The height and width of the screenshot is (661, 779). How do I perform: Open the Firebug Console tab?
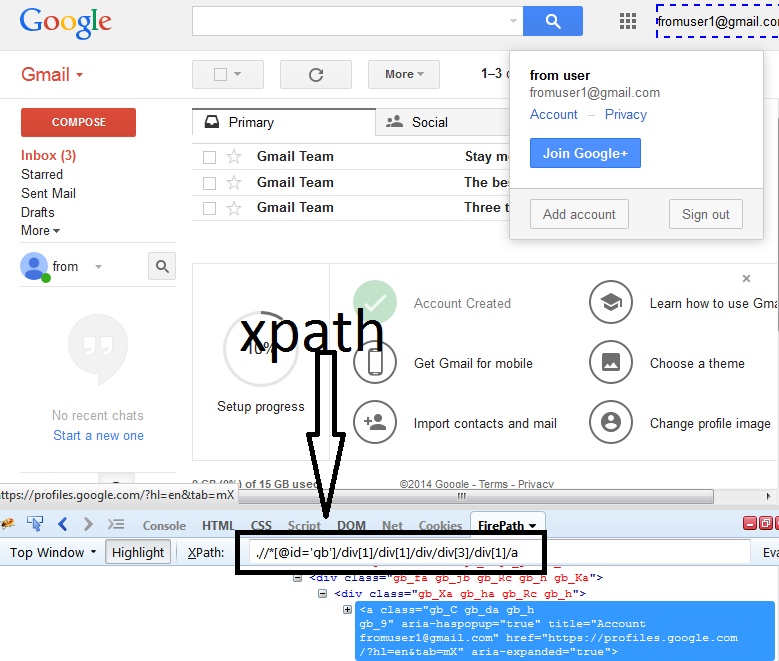164,526
